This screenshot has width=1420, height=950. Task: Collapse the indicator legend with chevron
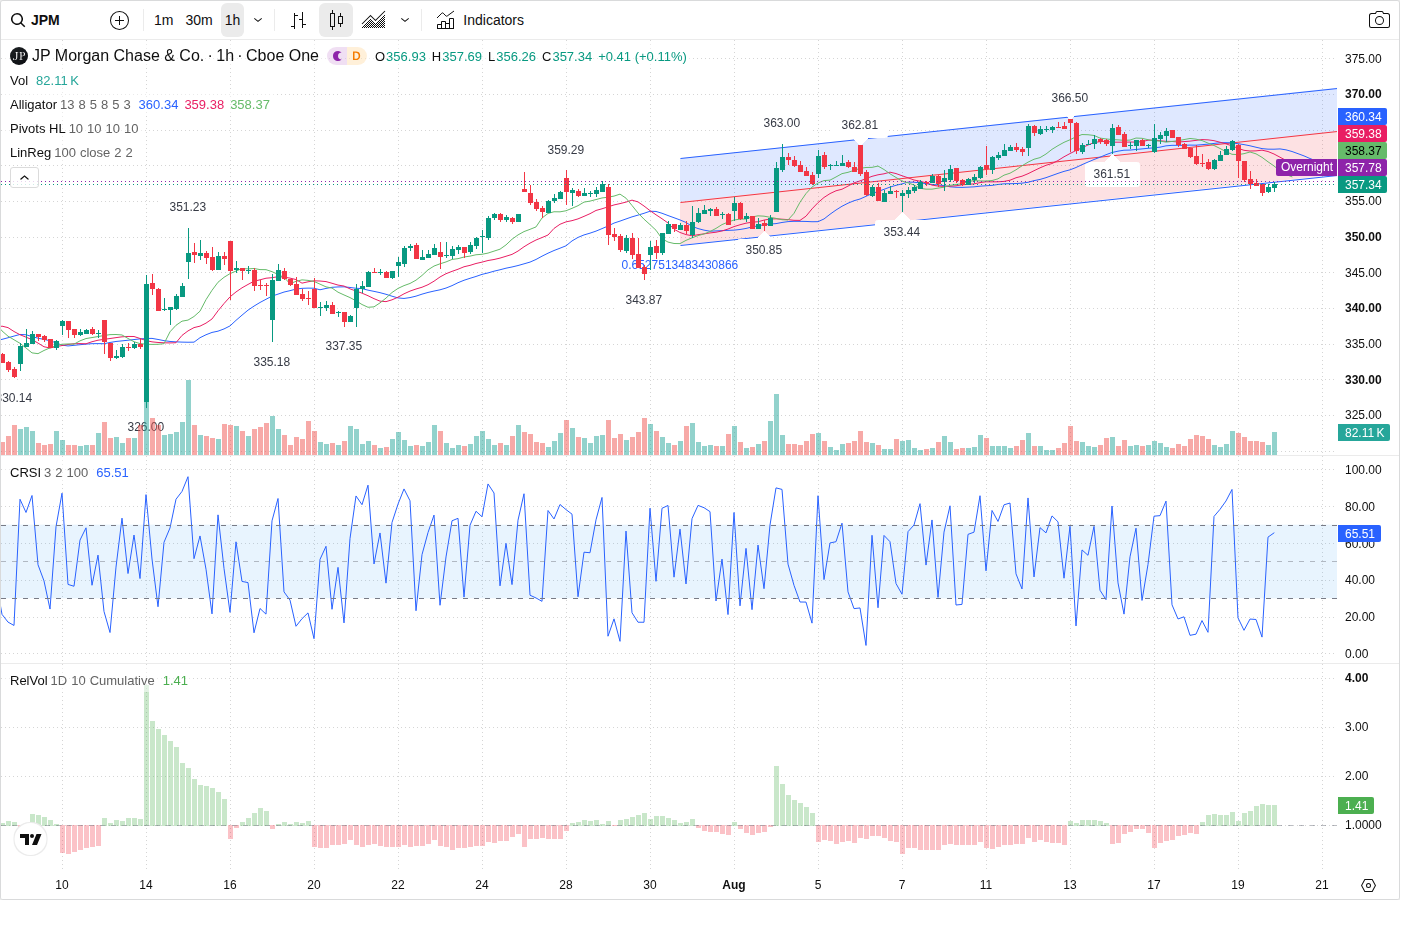pyautogui.click(x=25, y=177)
